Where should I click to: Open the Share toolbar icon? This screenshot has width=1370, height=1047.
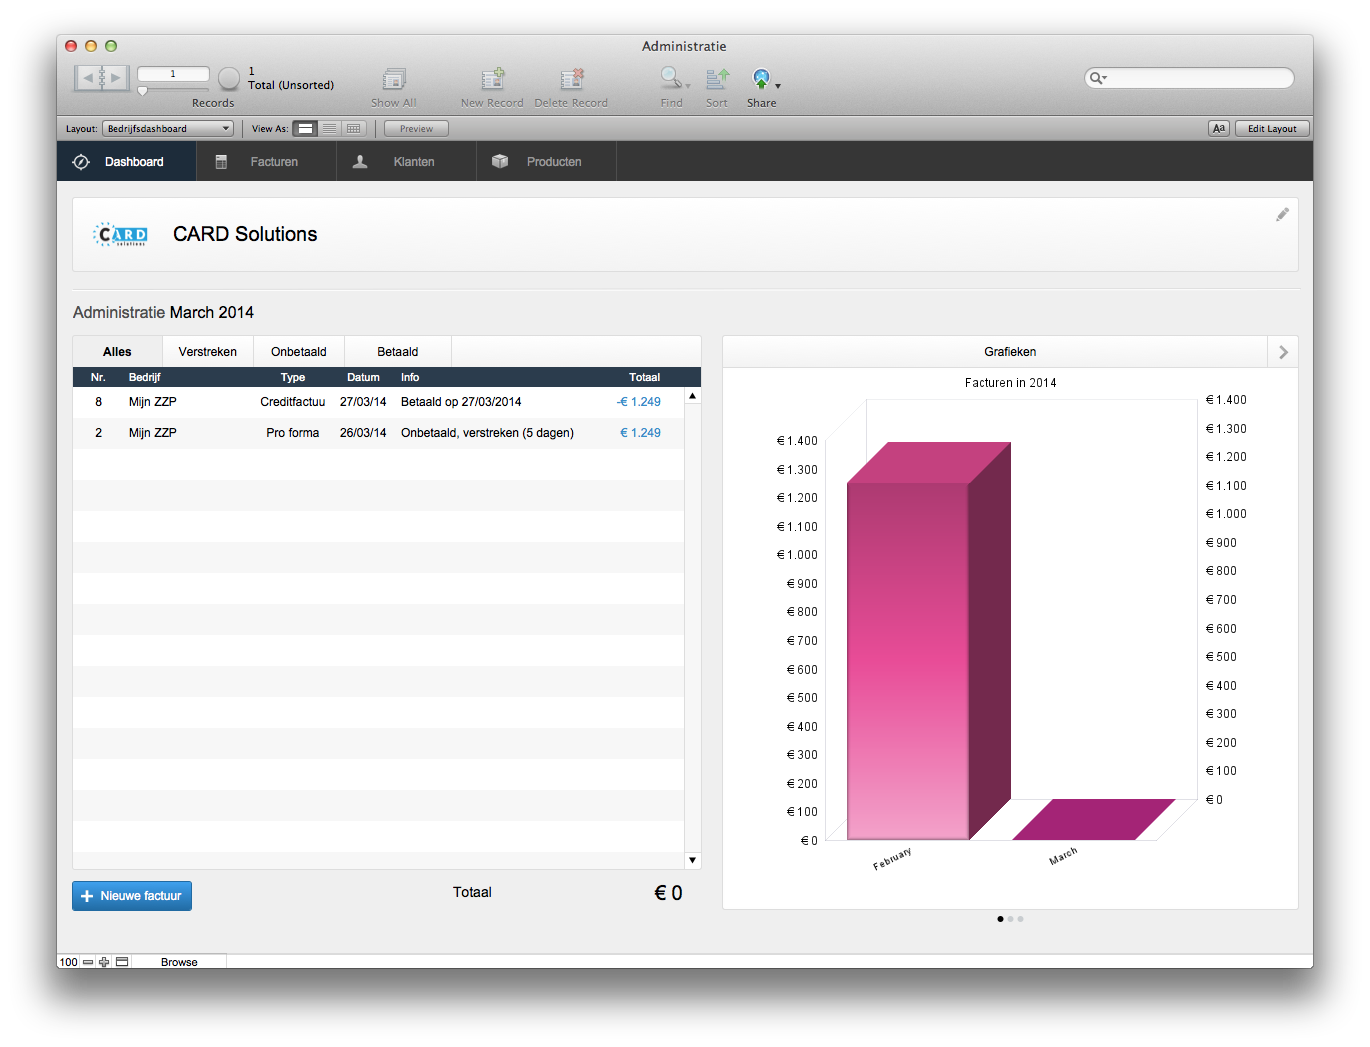[x=762, y=78]
